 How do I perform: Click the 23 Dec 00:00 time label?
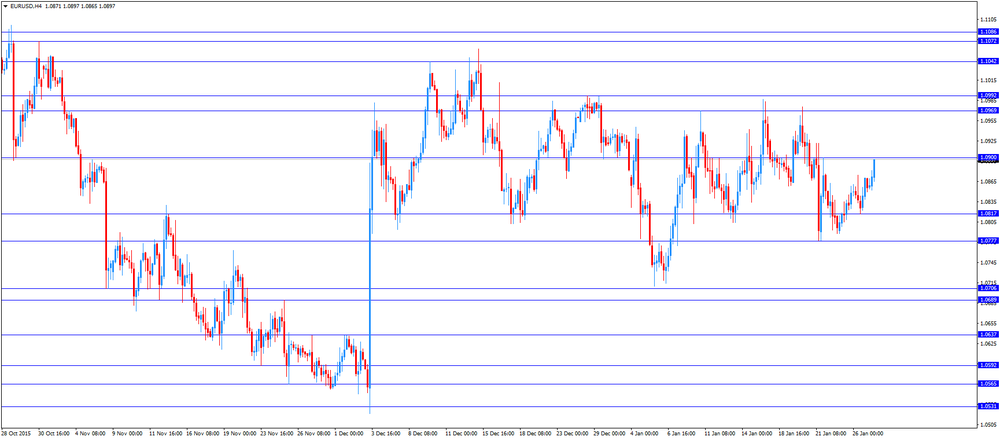(573, 433)
